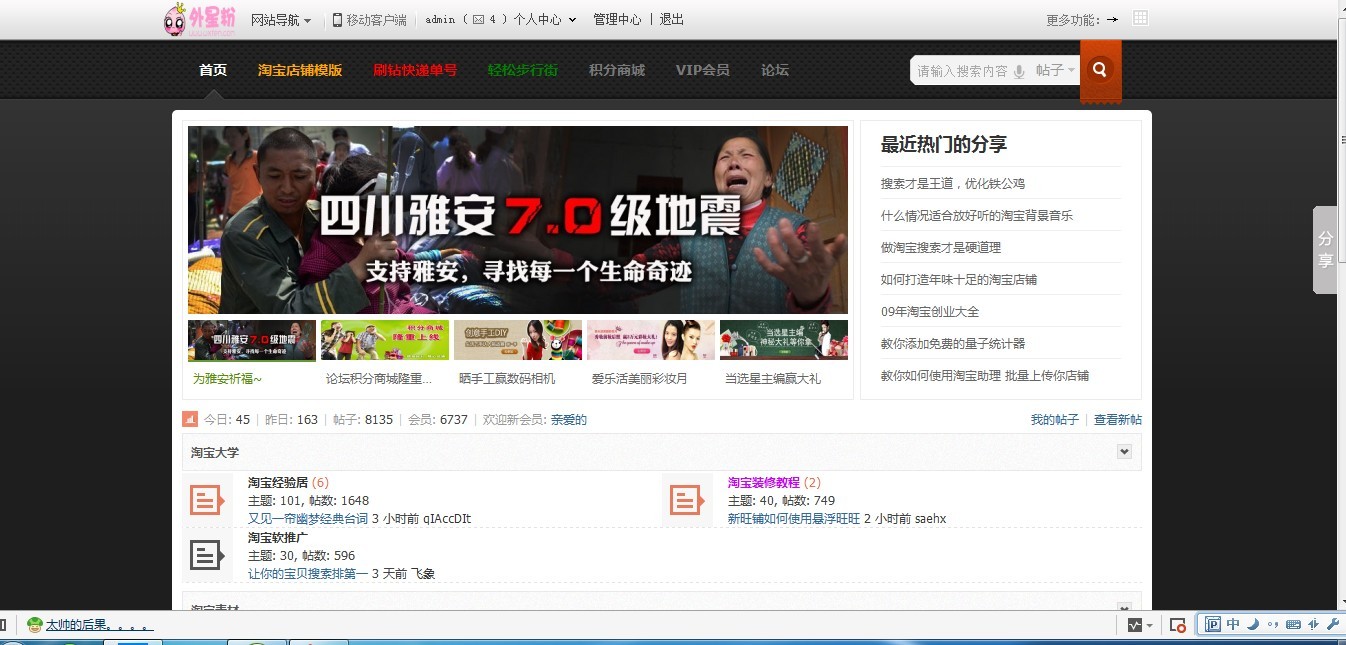Click the input method 中 icon
Screen dimensions: 1346x645
coord(1233,624)
